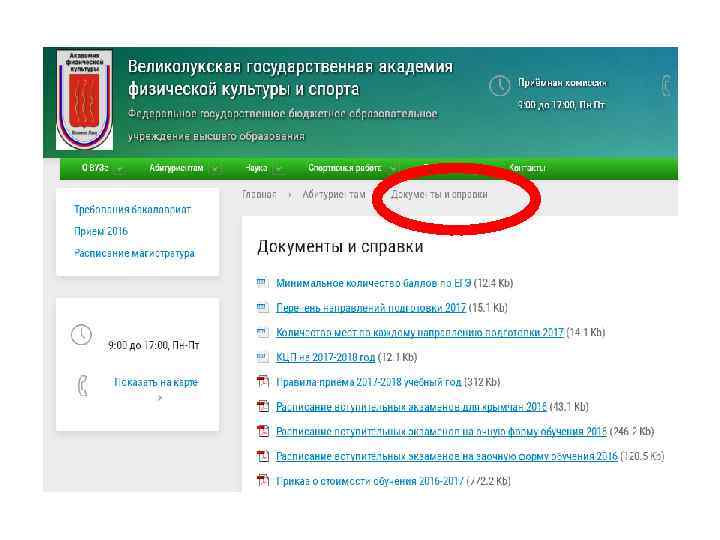This screenshot has height=540, width=720.
Task: Click PDF icon beside расписание на очную форму
Action: pos(263,431)
